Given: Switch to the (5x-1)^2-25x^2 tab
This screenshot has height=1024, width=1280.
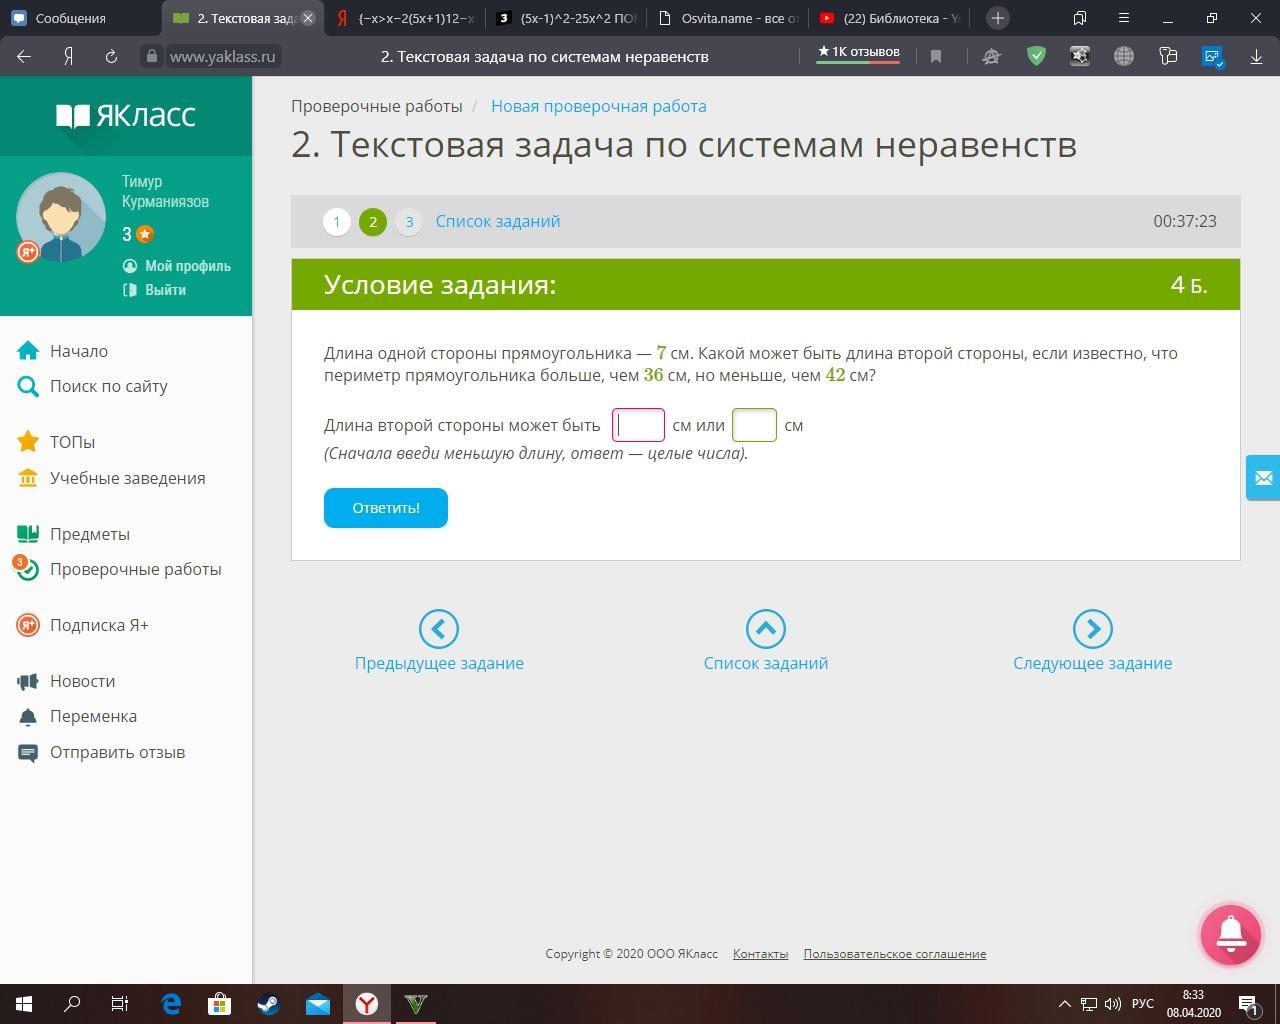Looking at the screenshot, I should [x=566, y=18].
